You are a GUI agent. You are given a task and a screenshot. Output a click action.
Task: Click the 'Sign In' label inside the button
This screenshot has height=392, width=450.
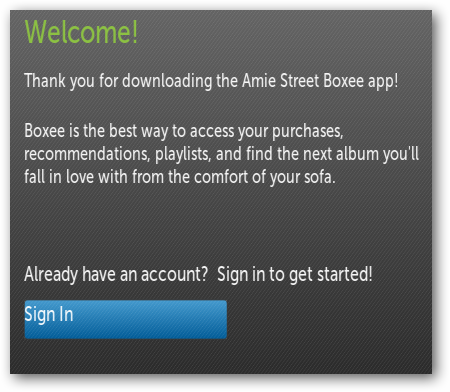click(49, 314)
